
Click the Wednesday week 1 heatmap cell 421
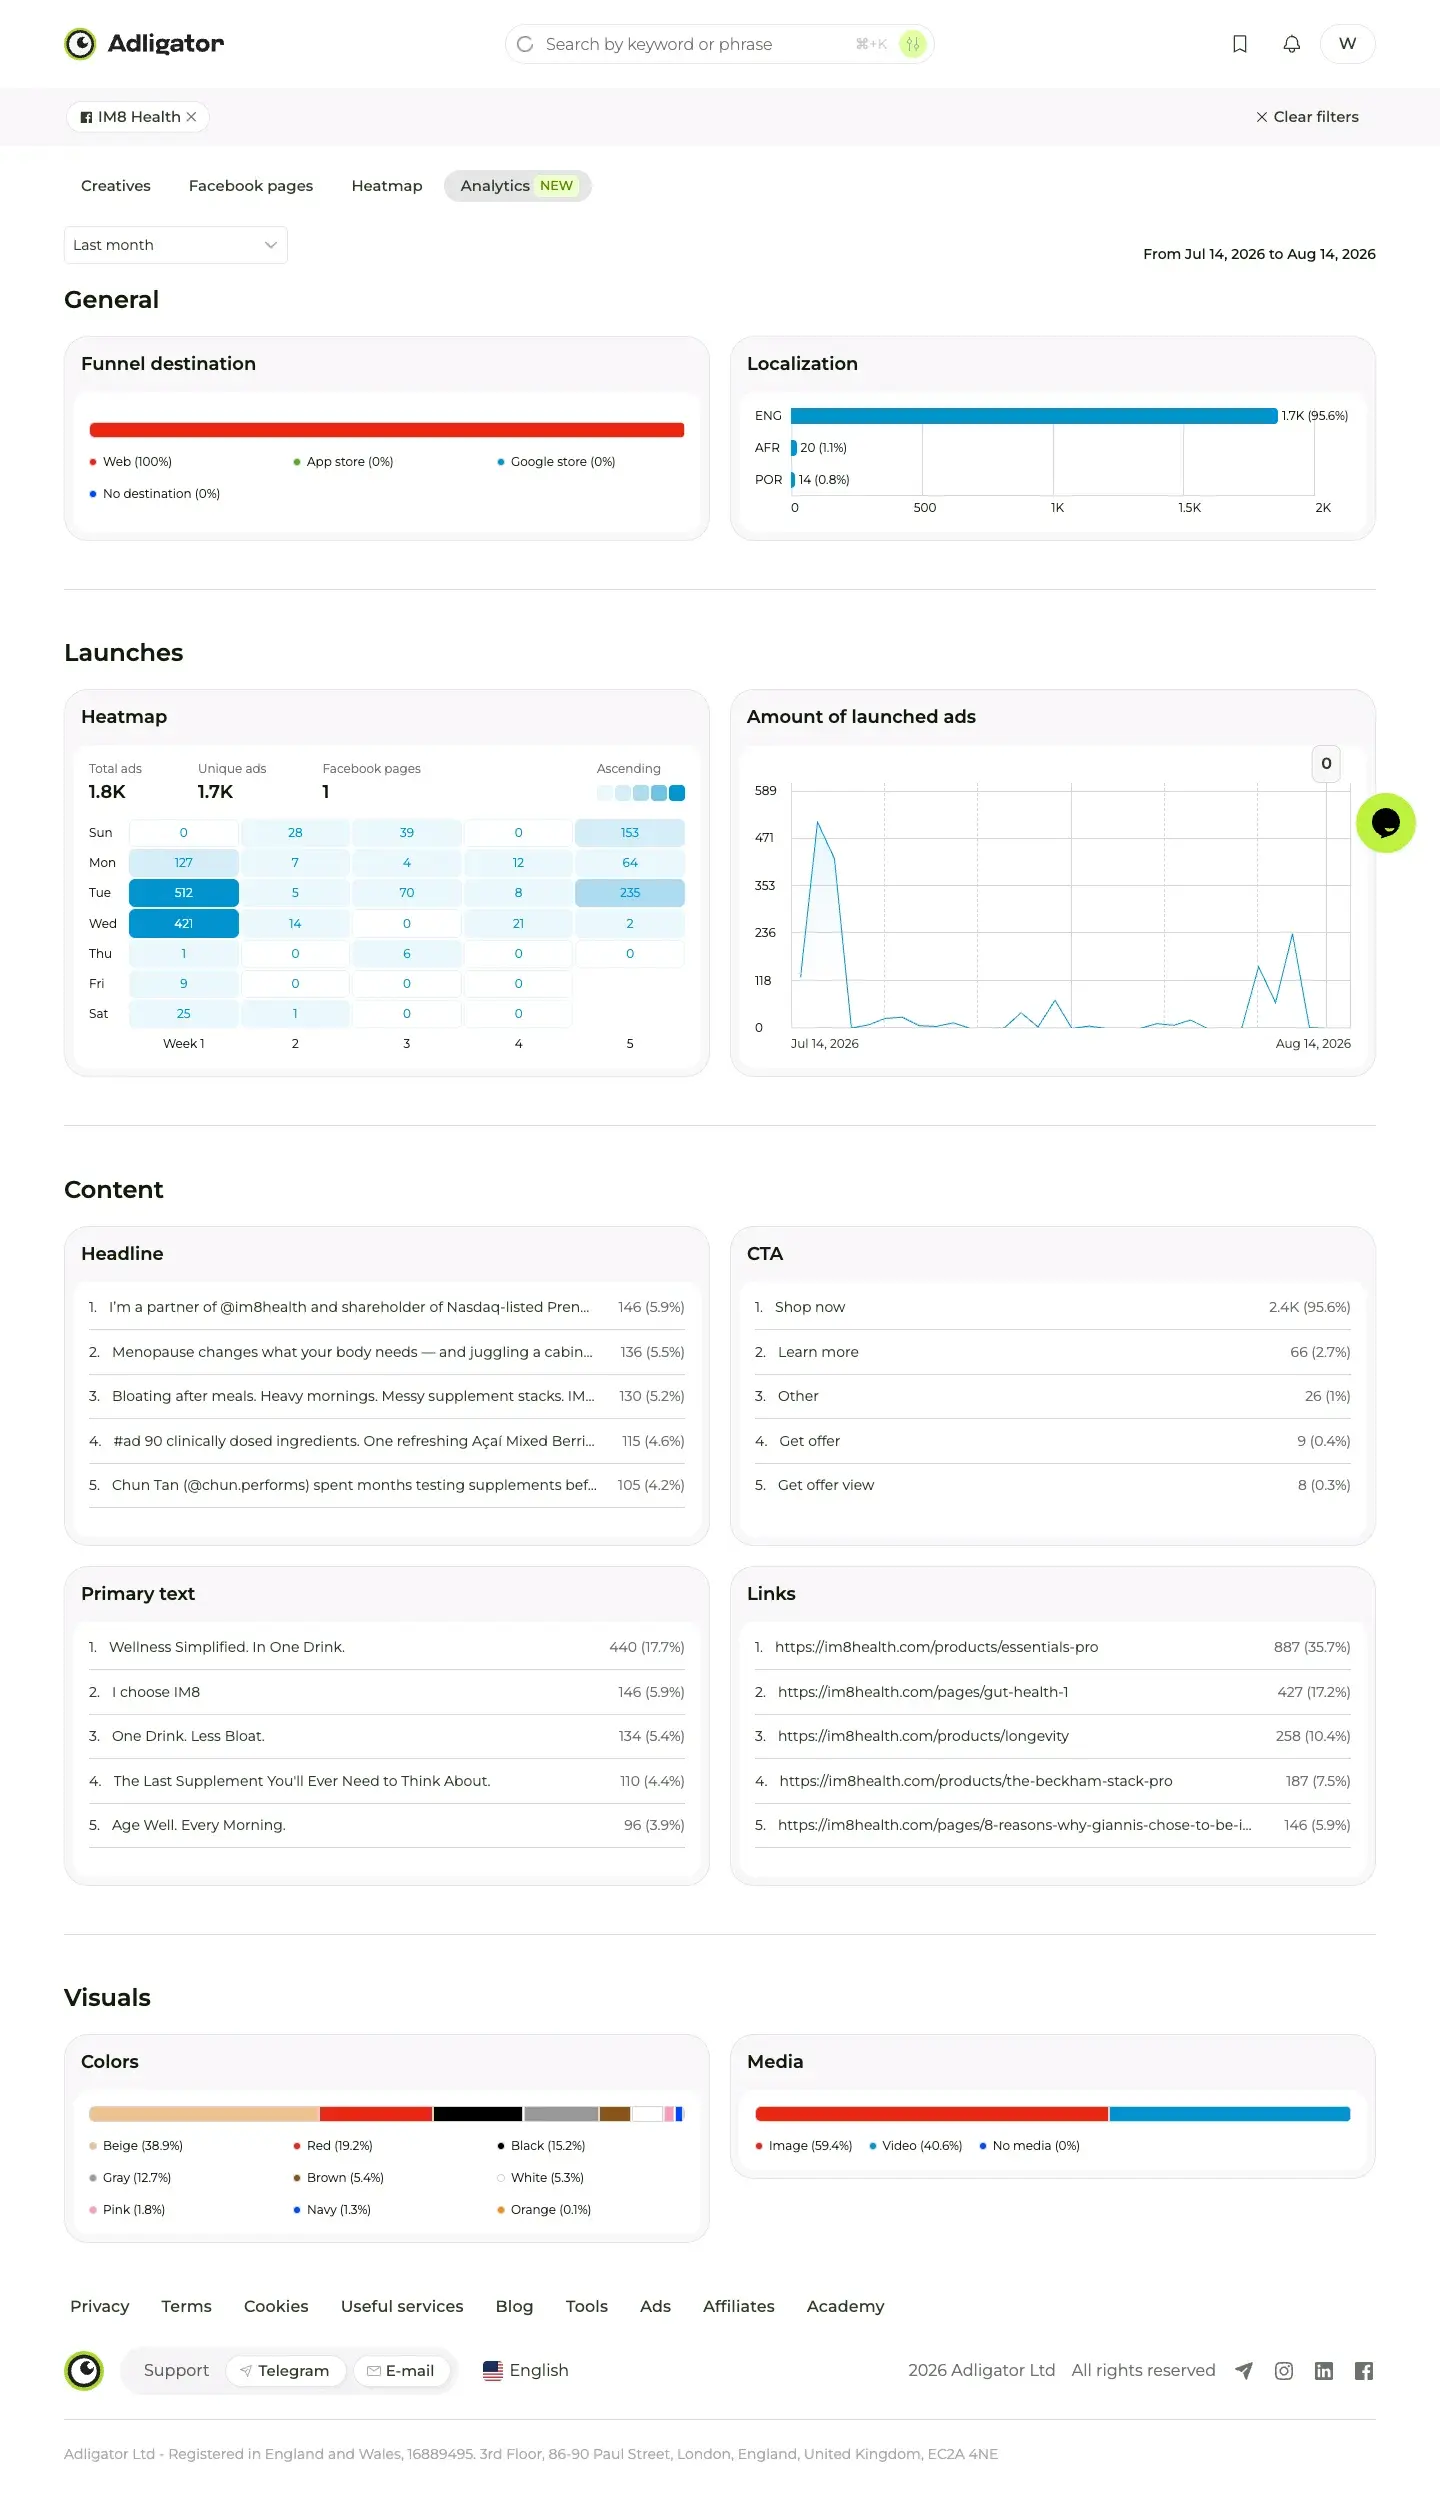[184, 923]
